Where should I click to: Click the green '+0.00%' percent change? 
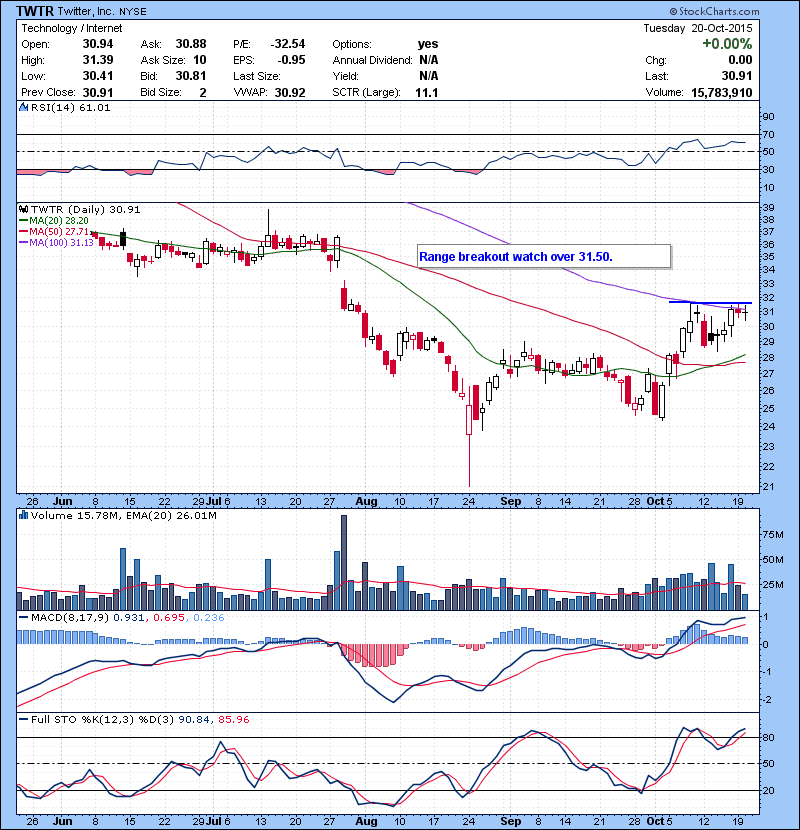coord(727,43)
